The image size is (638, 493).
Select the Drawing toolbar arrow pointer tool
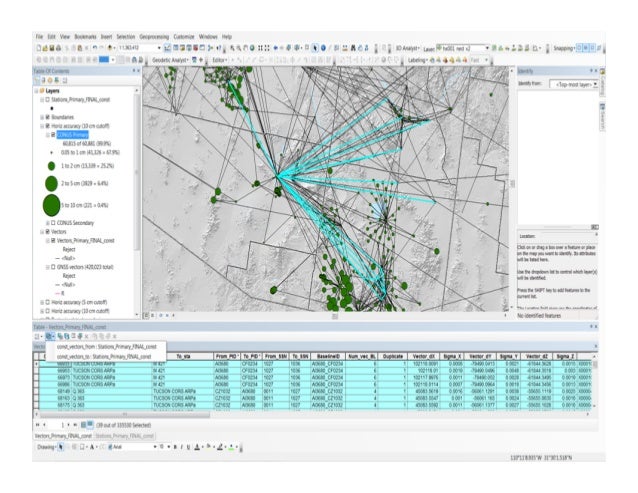61,447
